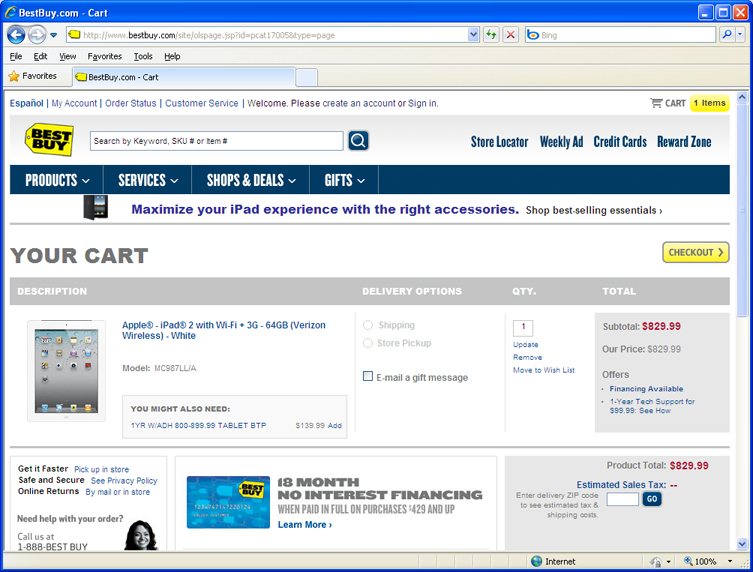753x572 pixels.
Task: Expand the SHOPS & DEALS menu
Action: [x=251, y=180]
